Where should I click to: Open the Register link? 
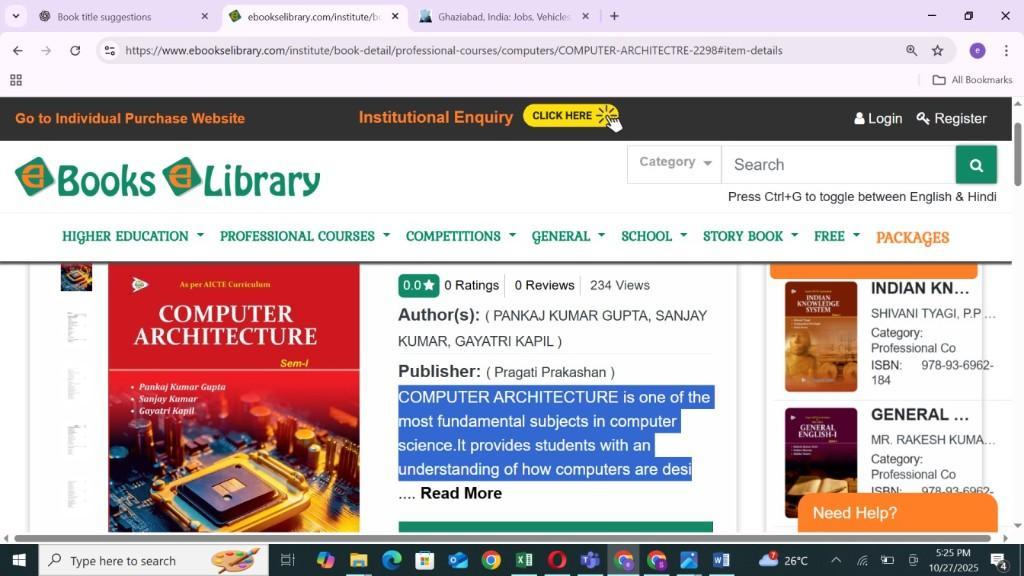click(x=952, y=118)
